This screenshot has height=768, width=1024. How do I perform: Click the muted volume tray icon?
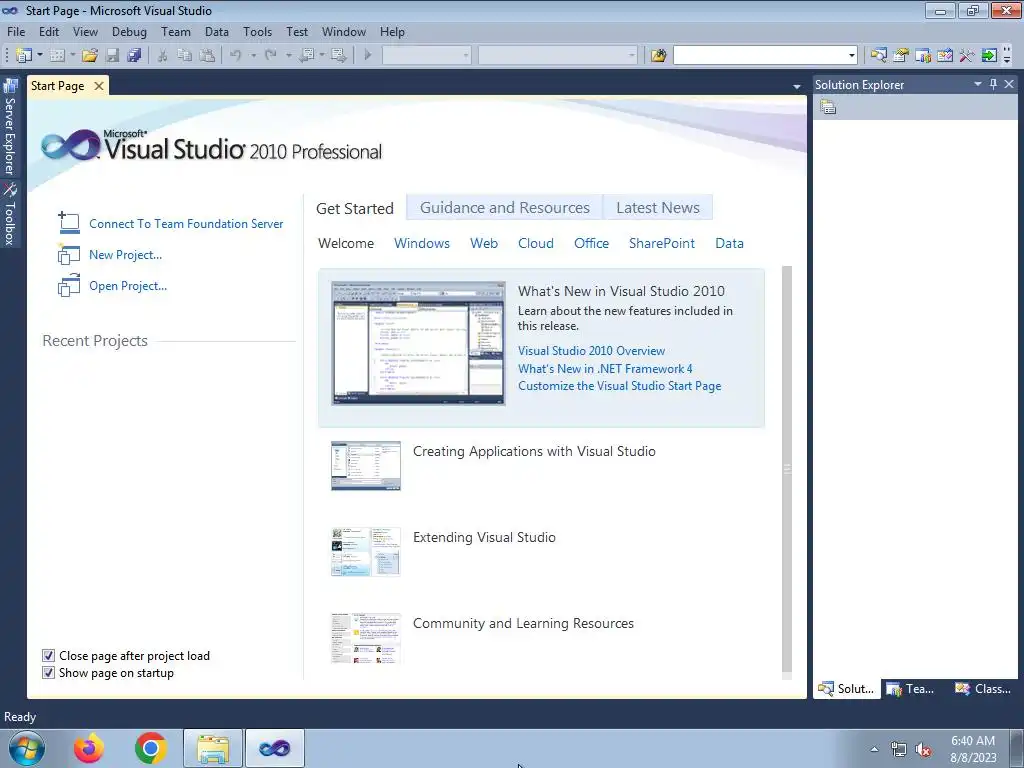(923, 750)
